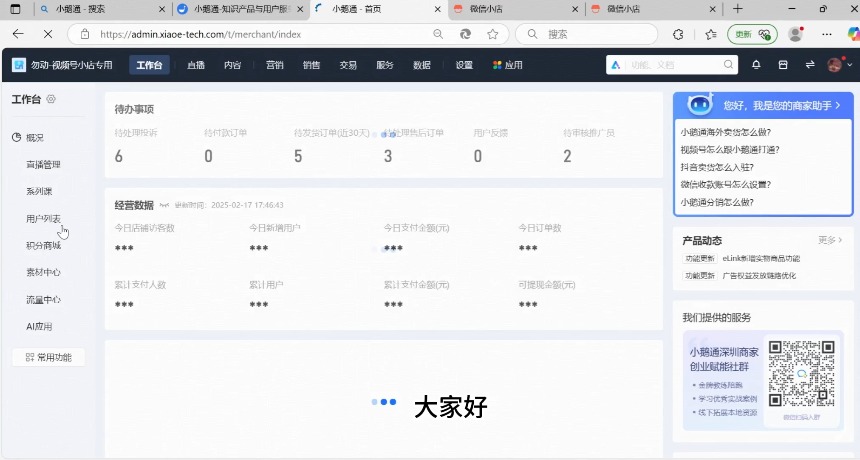Viewport: 860px width, 460px height.
Task: Open the user avatar in admin header
Action: [x=834, y=65]
